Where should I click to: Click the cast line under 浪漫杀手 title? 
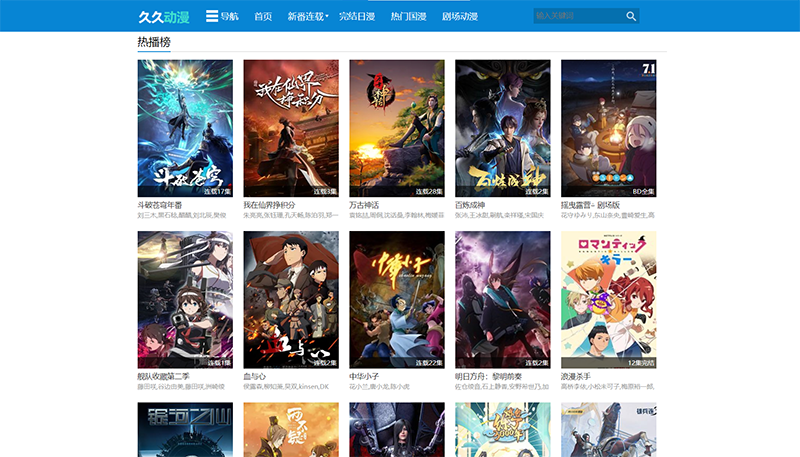coord(608,387)
